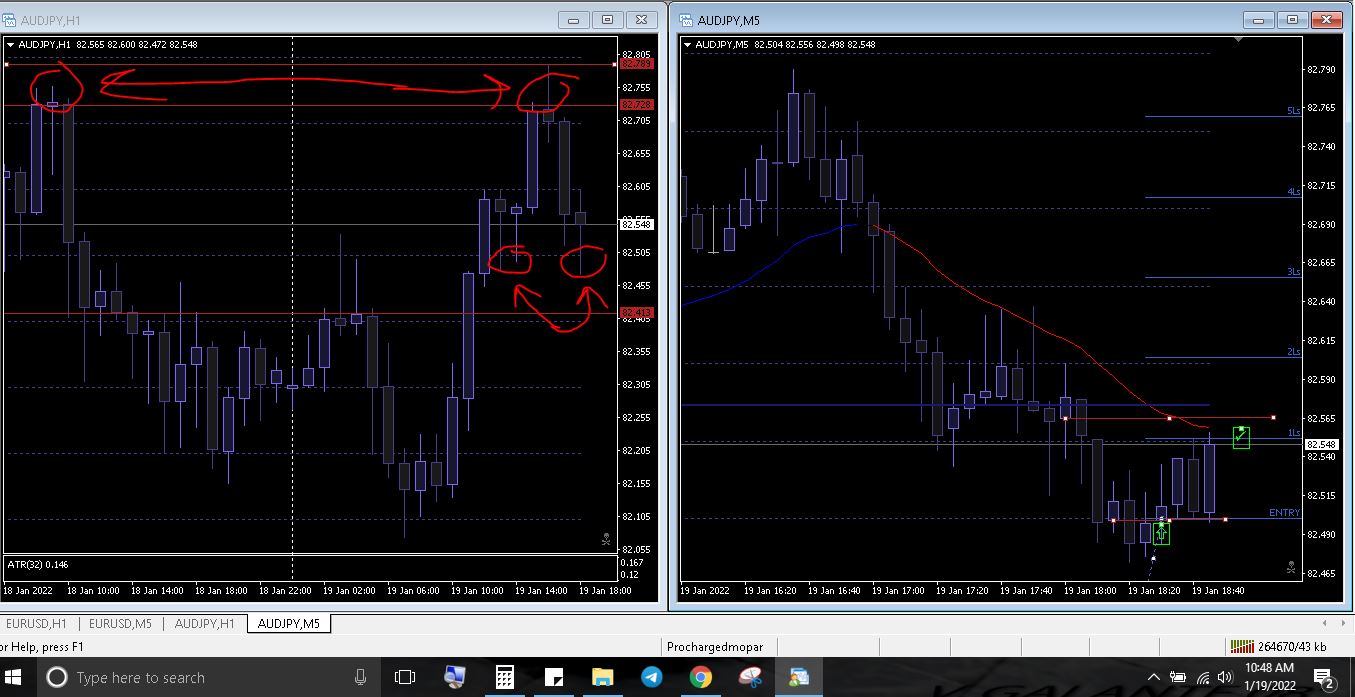Open Sticky Notes from the taskbar
Viewport: 1355px width, 697px height.
point(554,677)
